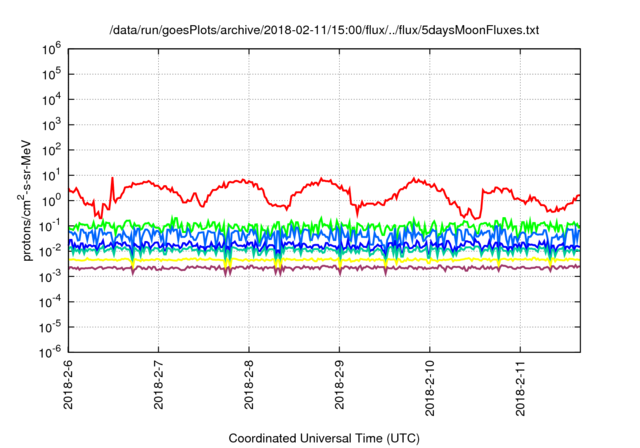Click the 10^-5 y-axis tick label
The height and width of the screenshot is (448, 640).
pyautogui.click(x=50, y=328)
